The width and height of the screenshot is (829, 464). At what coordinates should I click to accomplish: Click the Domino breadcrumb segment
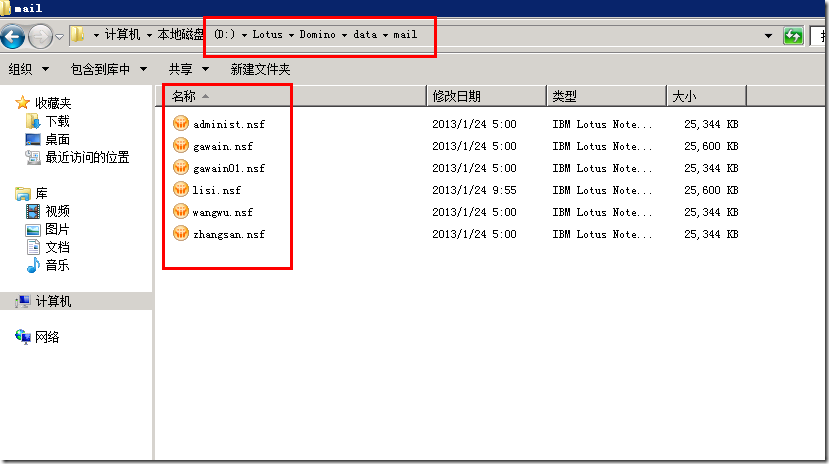[x=317, y=34]
